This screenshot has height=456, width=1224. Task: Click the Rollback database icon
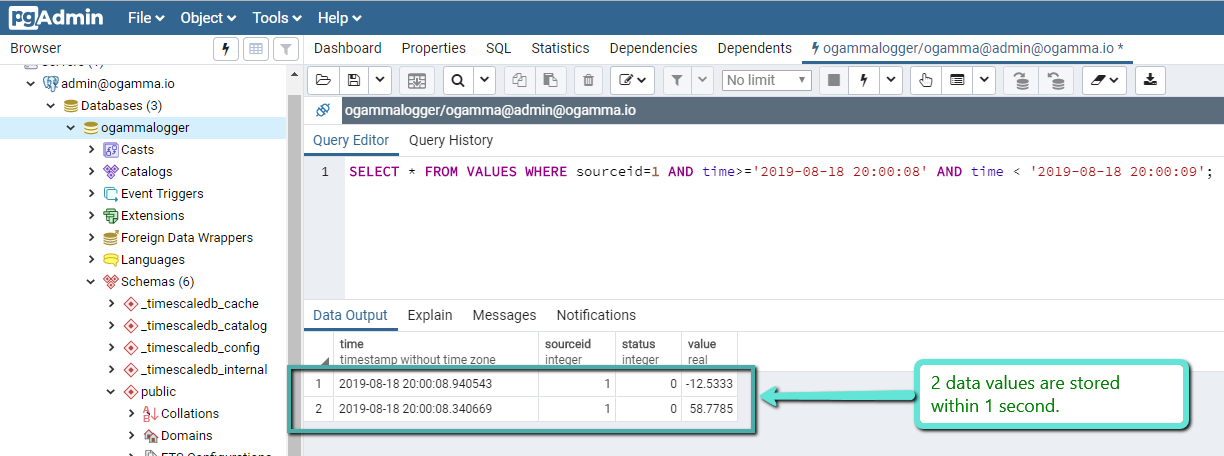click(x=1055, y=80)
